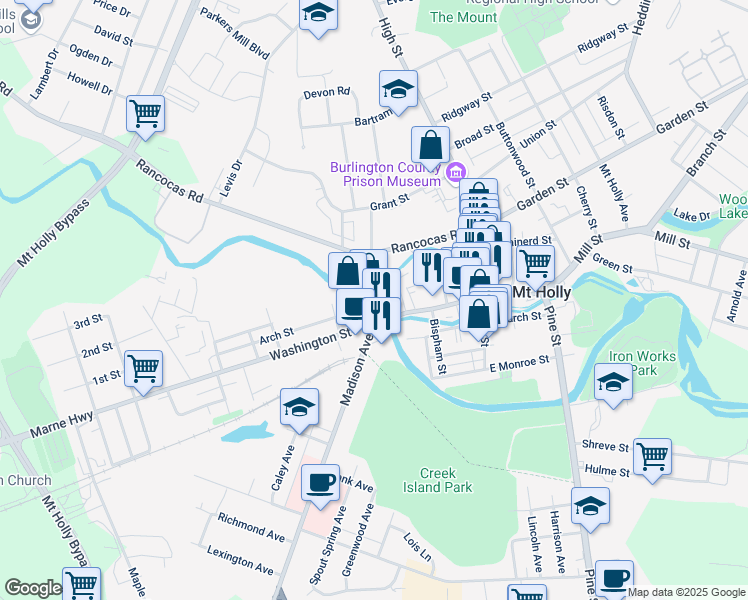The image size is (748, 600).
Task: Open the grocery cart marker by Hulme St
Action: point(652,457)
